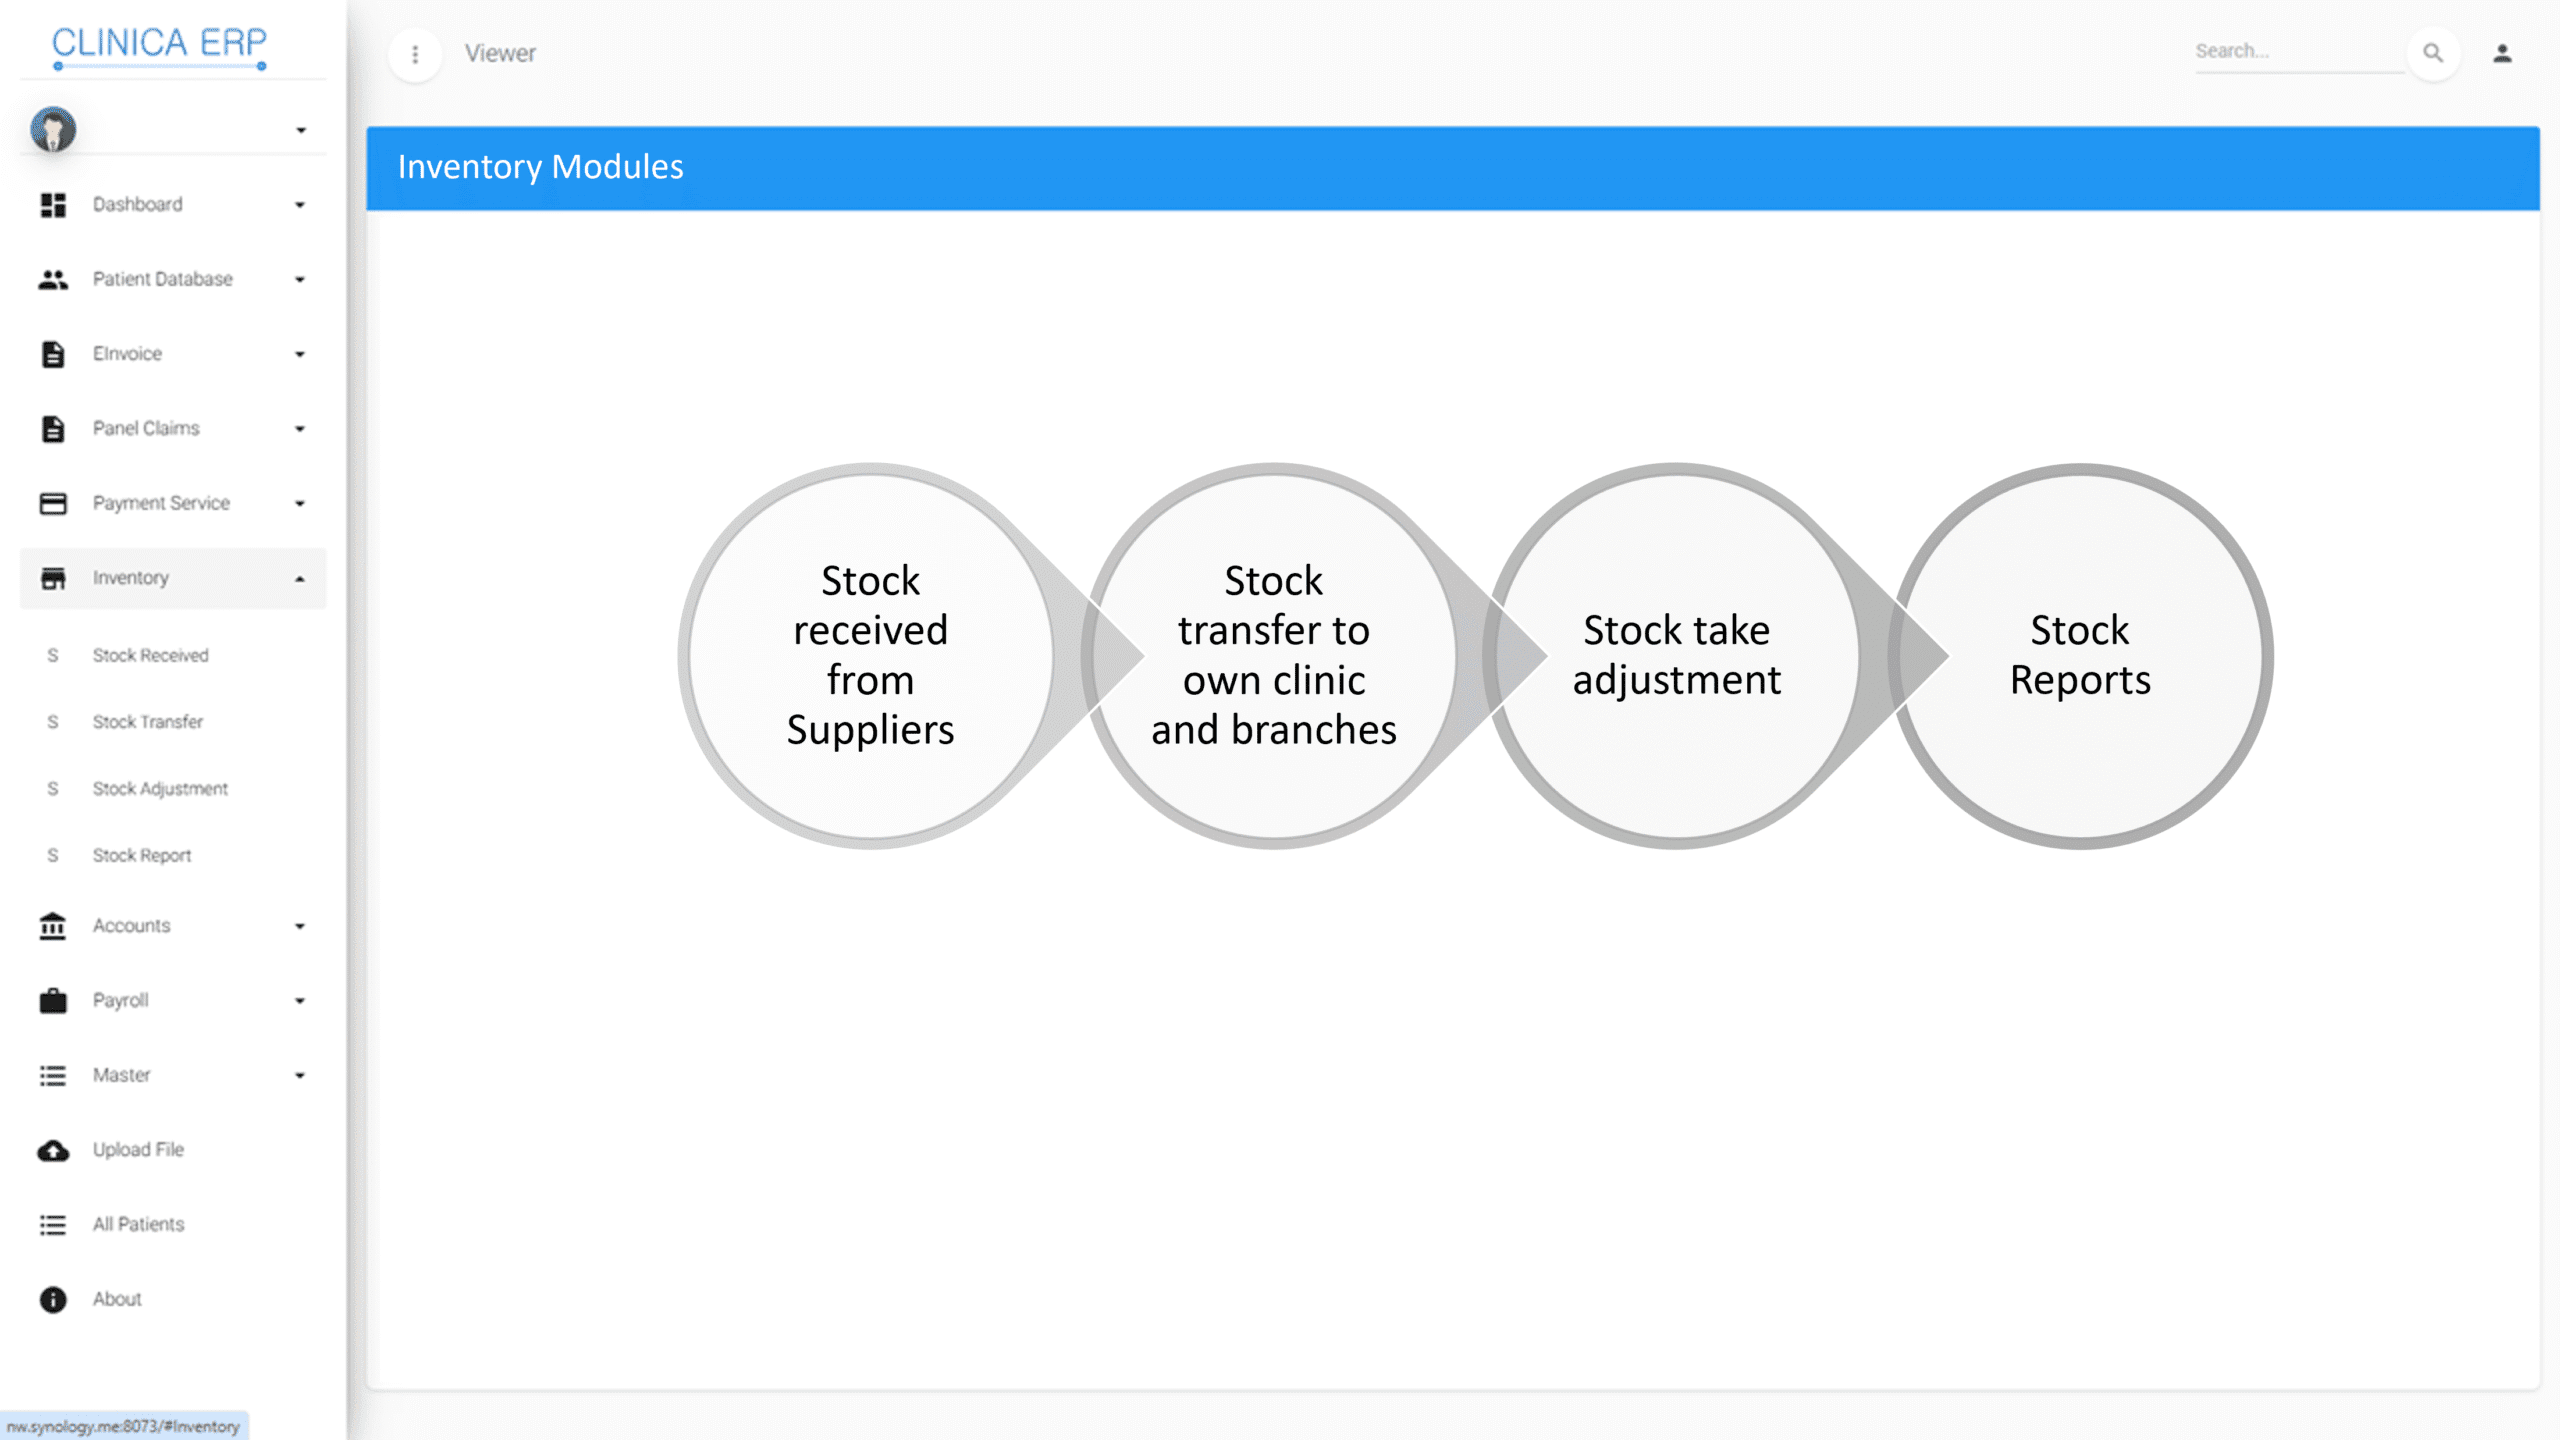
Task: Click the Dashboard grid icon
Action: (53, 205)
